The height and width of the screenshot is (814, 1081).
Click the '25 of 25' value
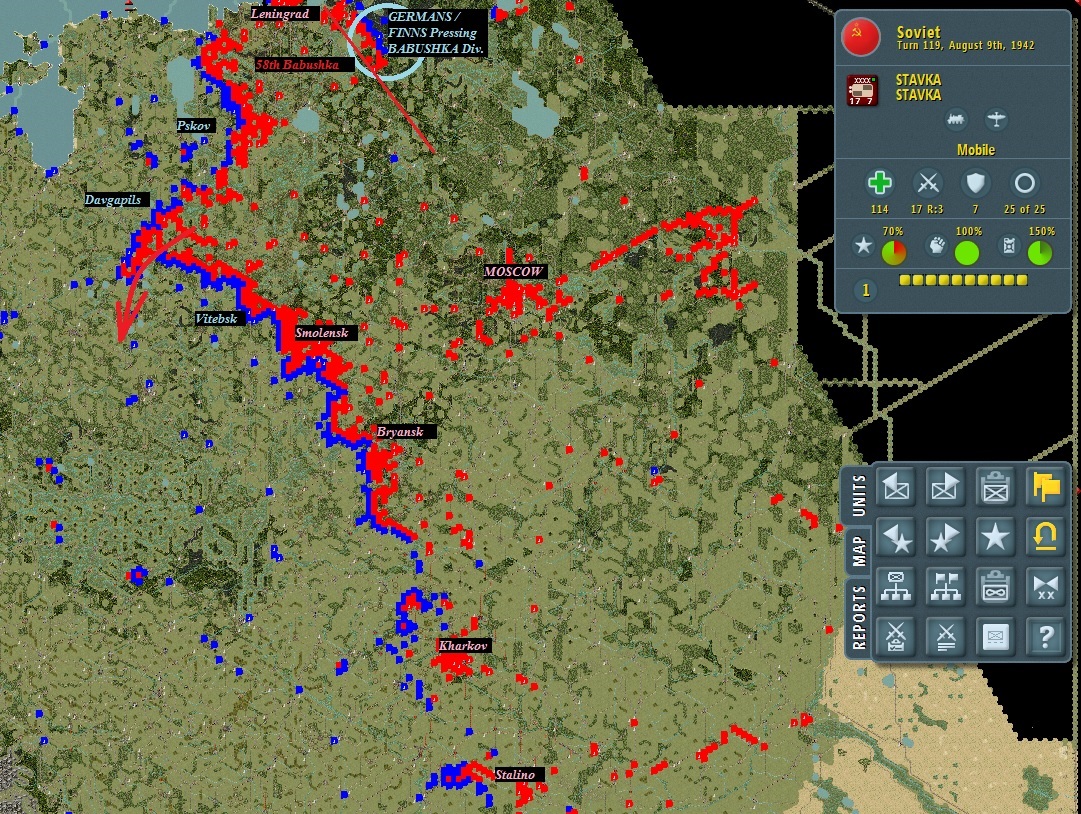click(x=1024, y=209)
